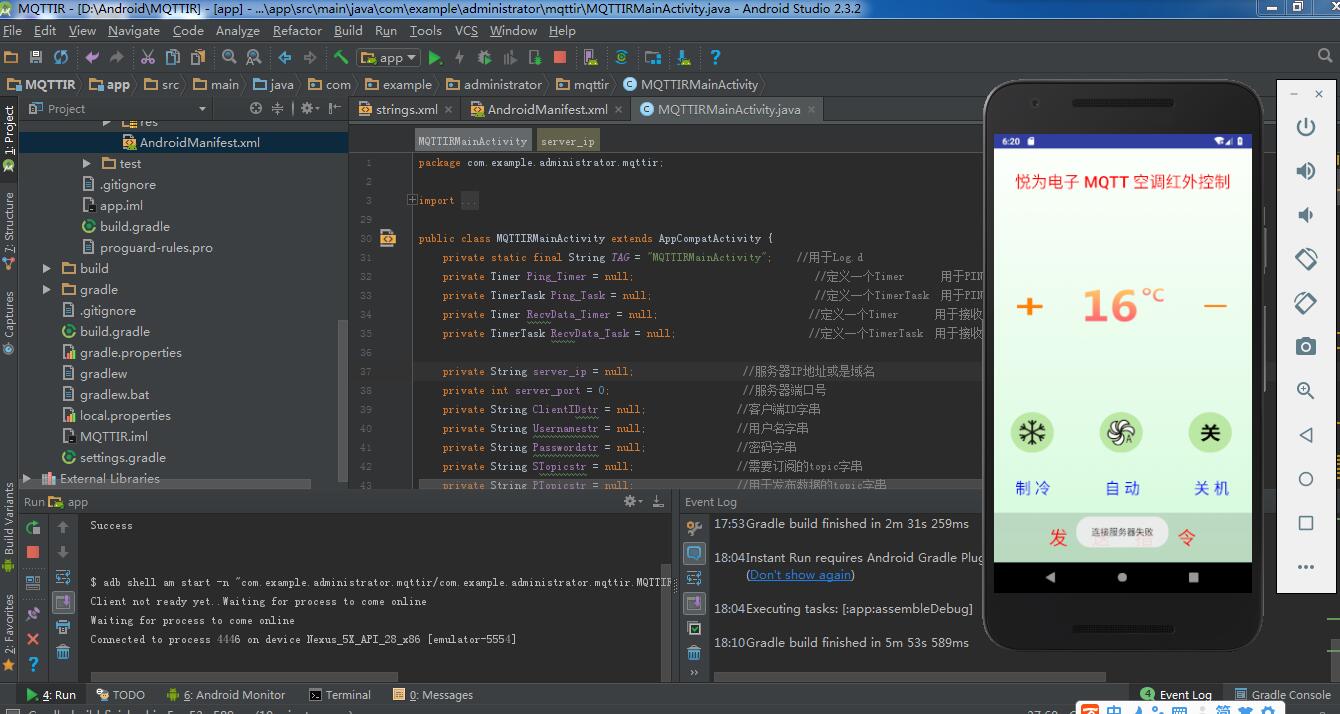Open emulator extended controls (three dots)
The height and width of the screenshot is (714, 1340).
coord(1306,567)
